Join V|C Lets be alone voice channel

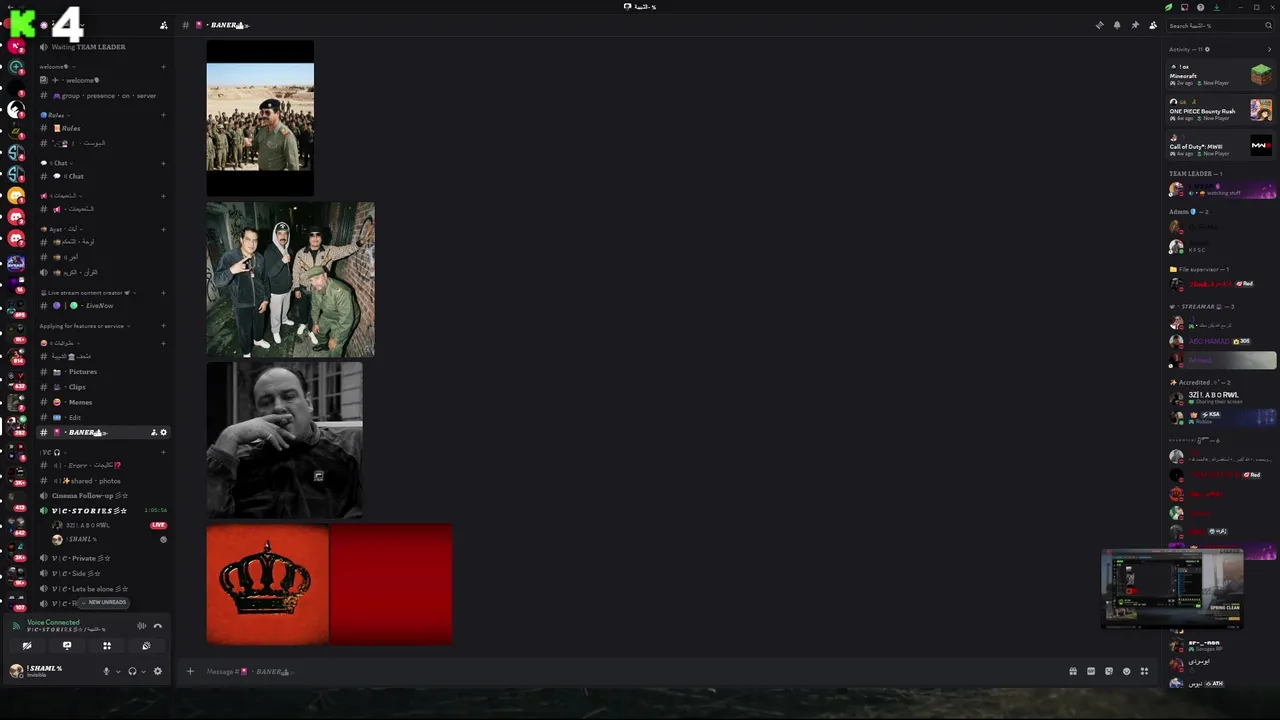(x=103, y=589)
